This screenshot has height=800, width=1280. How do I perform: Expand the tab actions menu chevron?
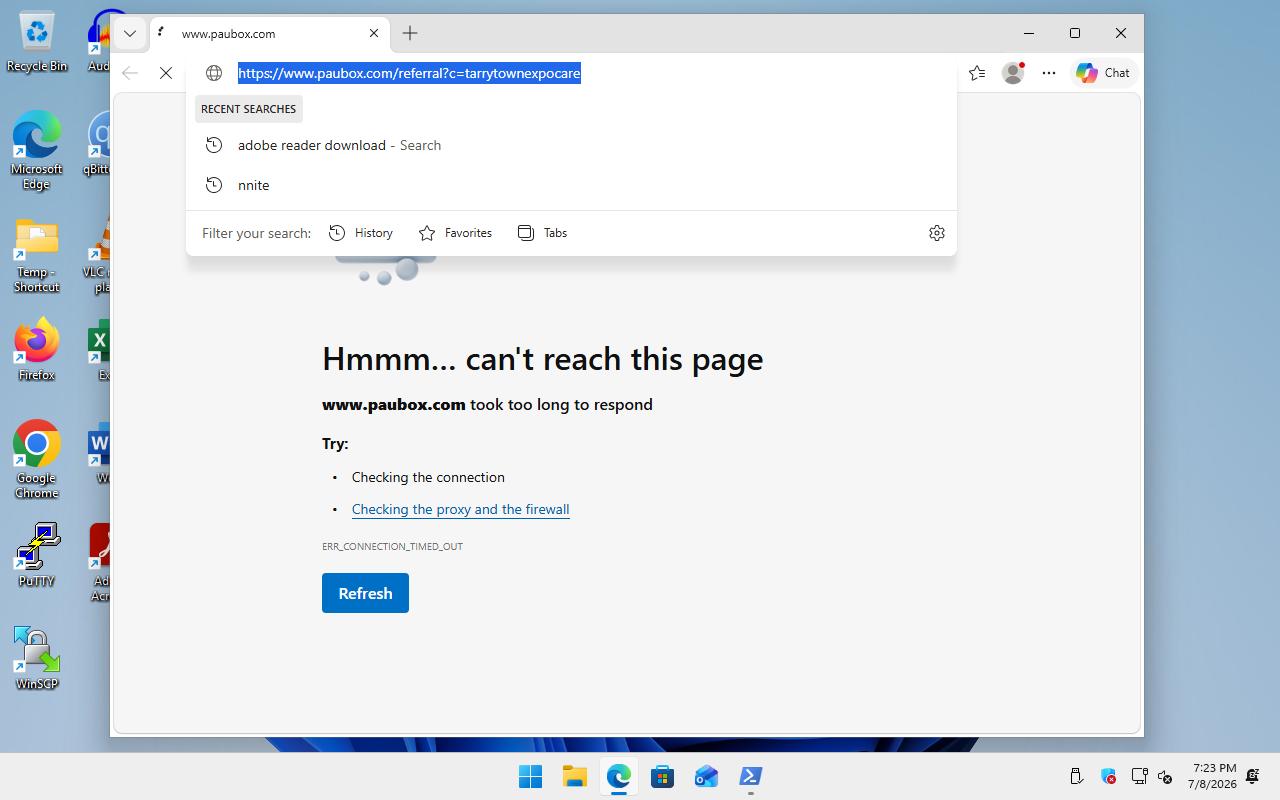tap(130, 33)
